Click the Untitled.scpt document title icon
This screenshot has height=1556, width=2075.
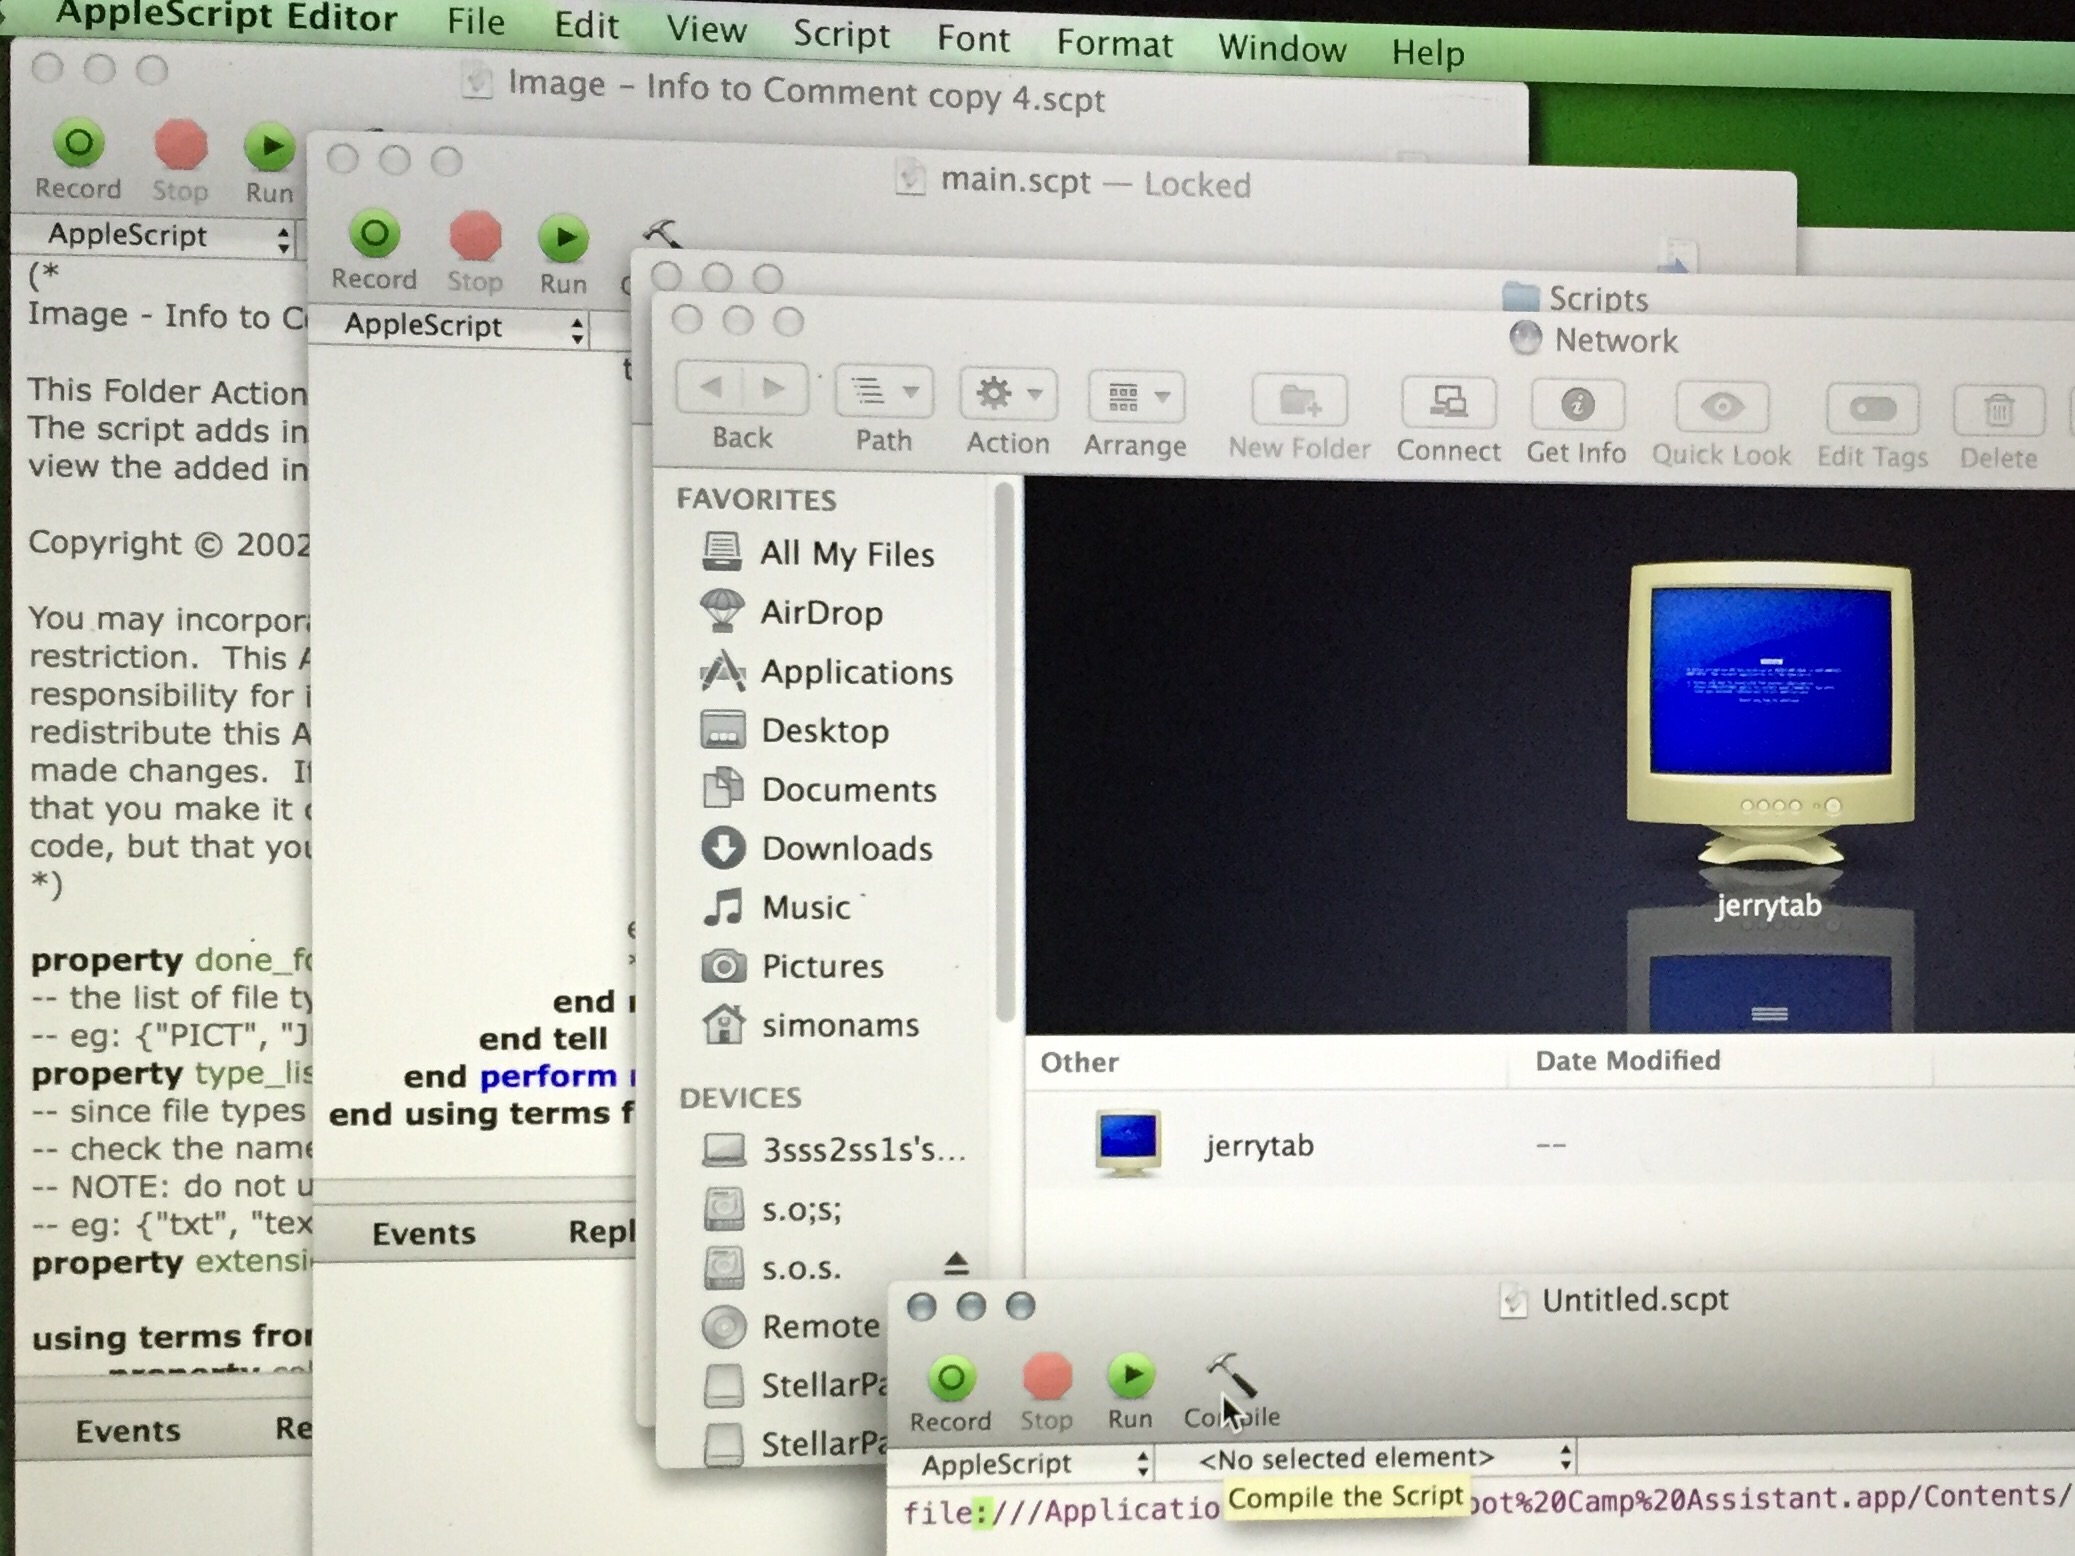pyautogui.click(x=1513, y=1300)
